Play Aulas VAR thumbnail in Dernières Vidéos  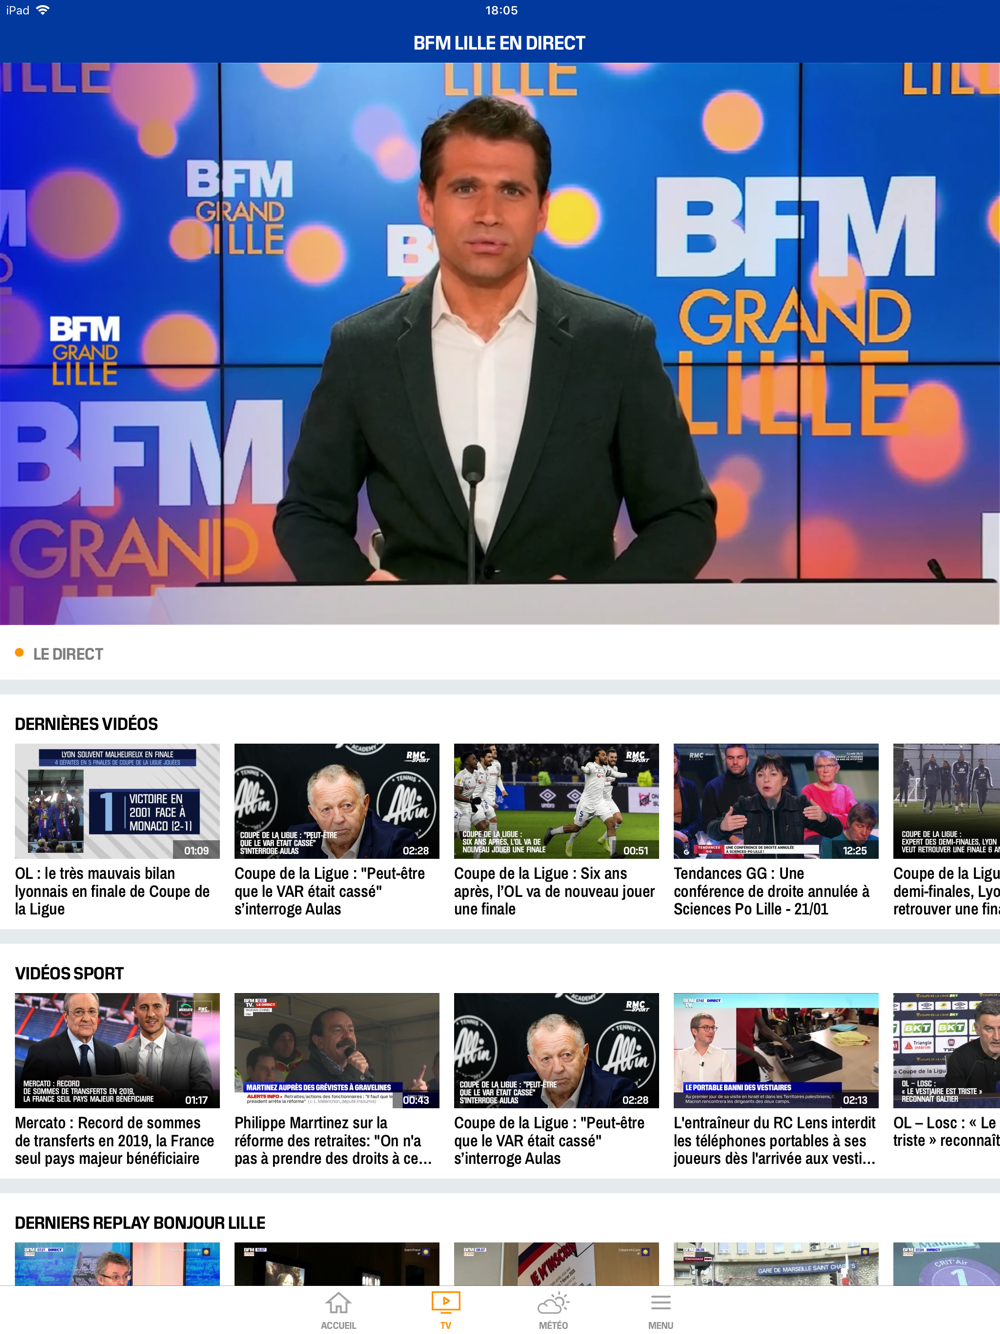tap(336, 801)
